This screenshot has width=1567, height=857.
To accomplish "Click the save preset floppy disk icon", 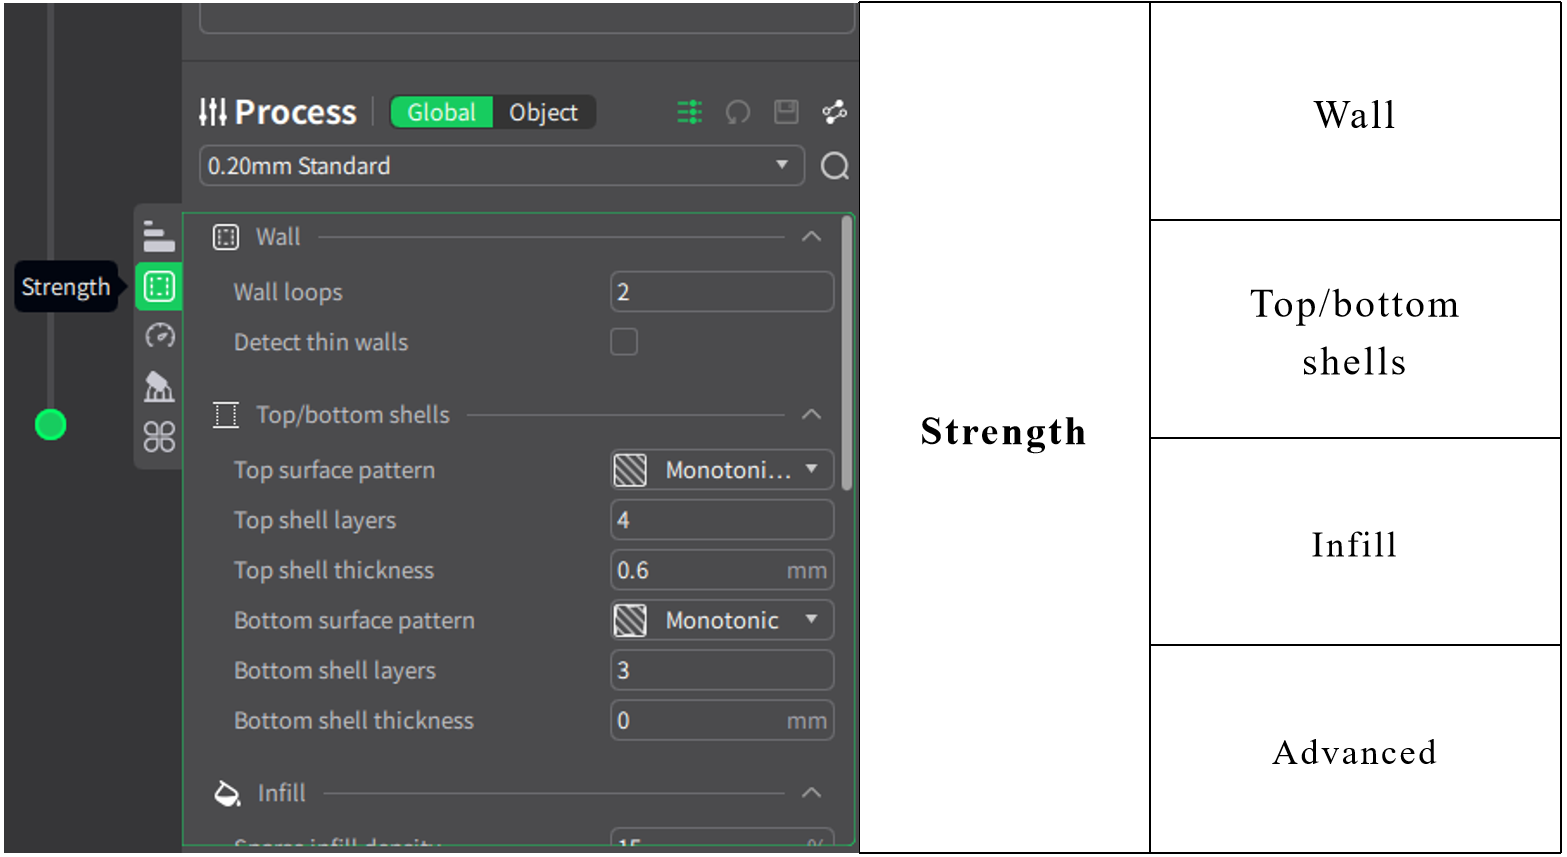I will (786, 112).
